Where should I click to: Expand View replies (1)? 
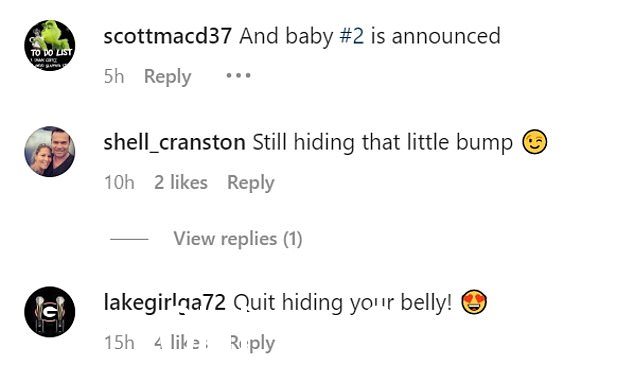(238, 238)
